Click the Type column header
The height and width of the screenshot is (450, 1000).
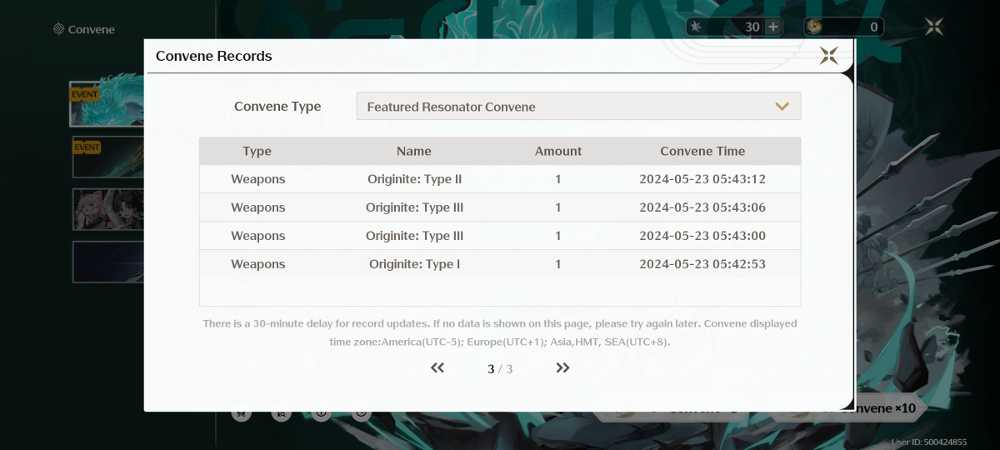[257, 151]
